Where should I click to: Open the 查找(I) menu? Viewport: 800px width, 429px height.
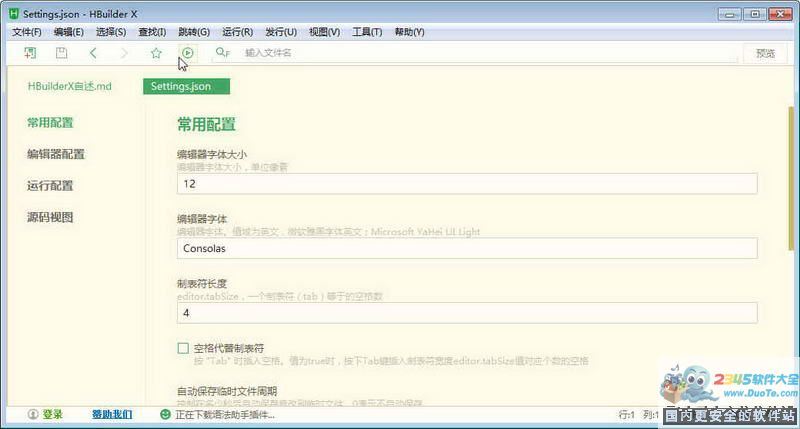coord(152,32)
